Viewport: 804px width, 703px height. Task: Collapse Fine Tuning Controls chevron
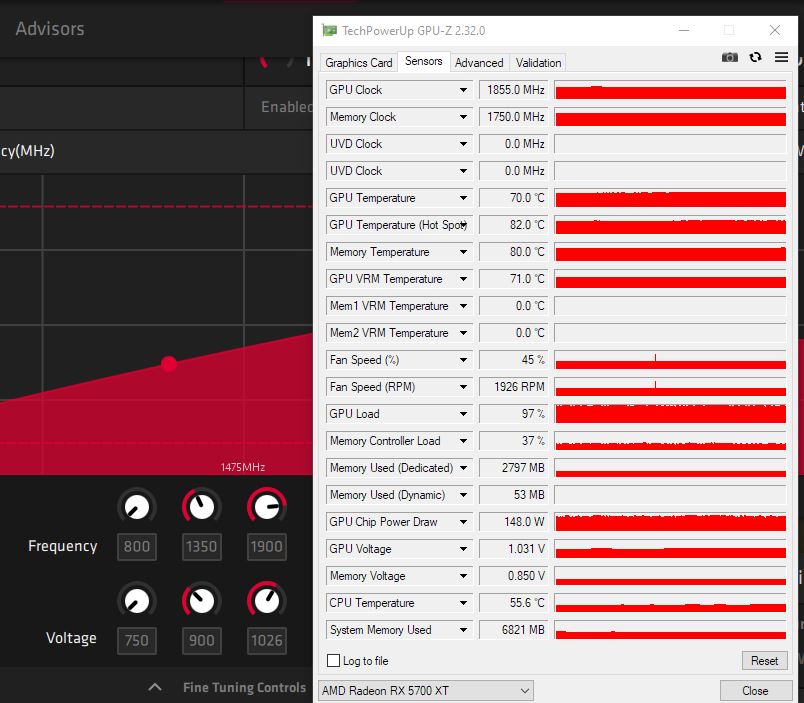[155, 687]
